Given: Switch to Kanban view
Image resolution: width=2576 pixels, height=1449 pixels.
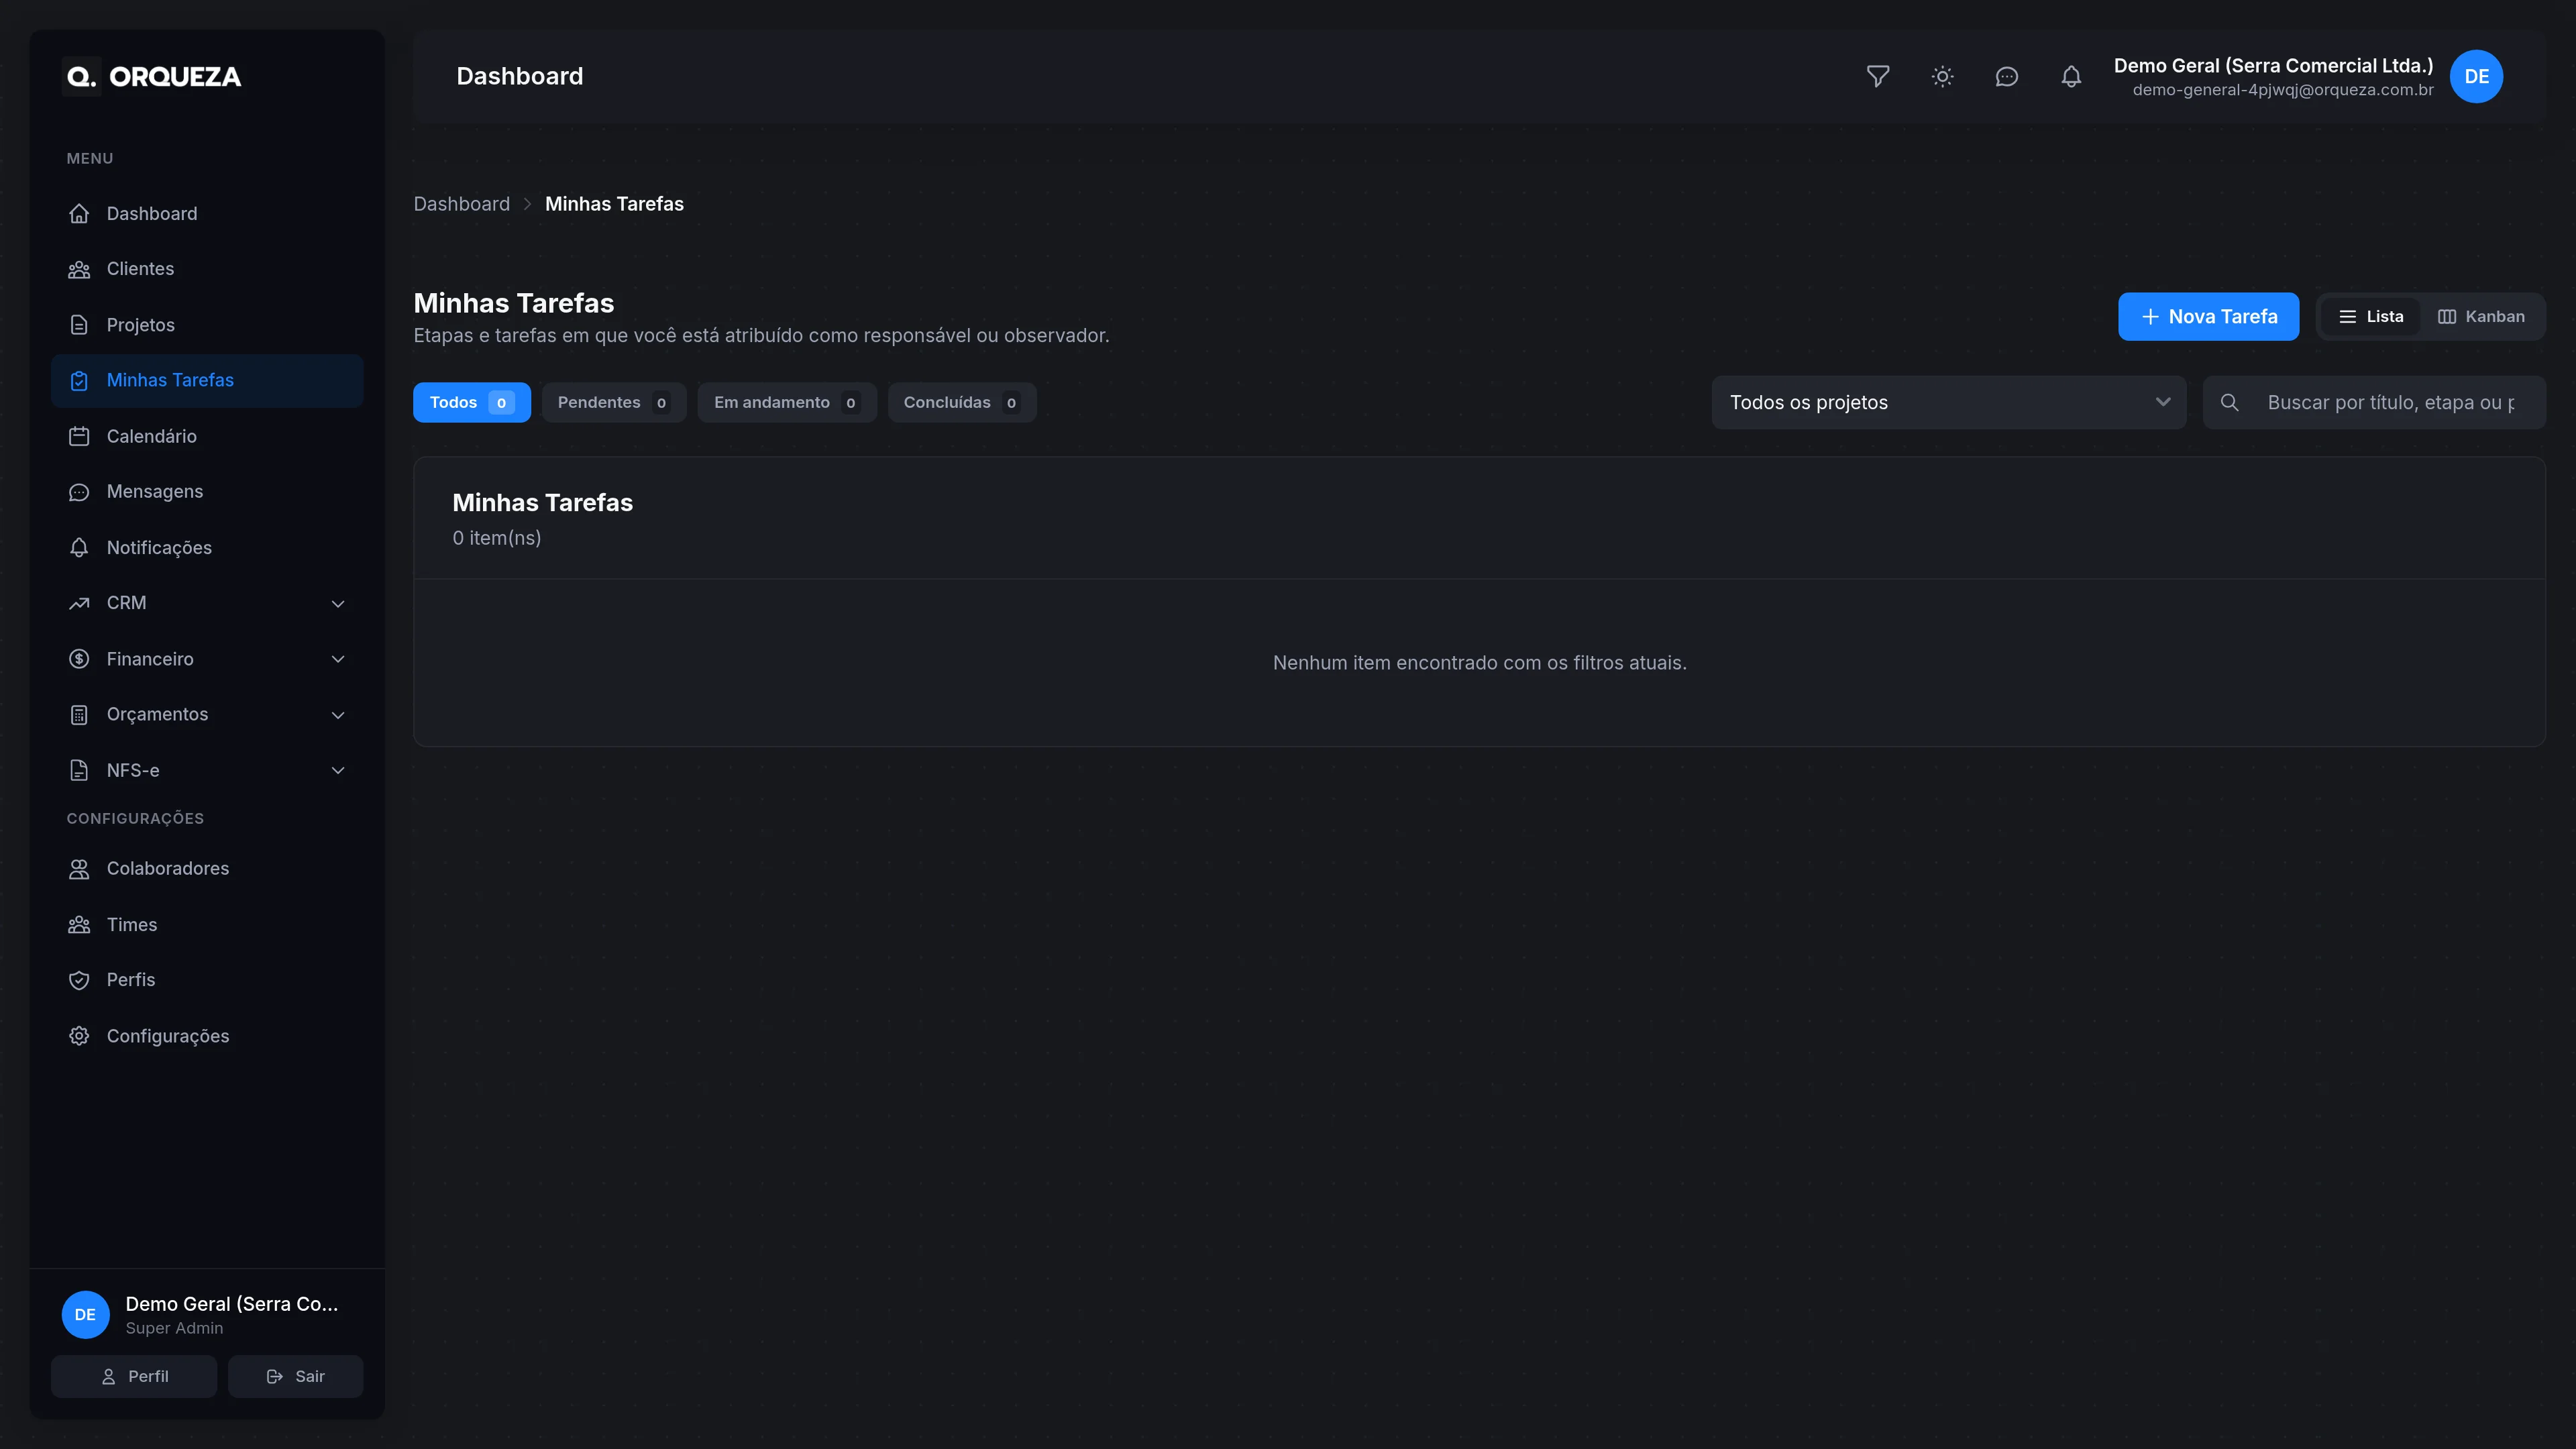Looking at the screenshot, I should click(x=2481, y=317).
